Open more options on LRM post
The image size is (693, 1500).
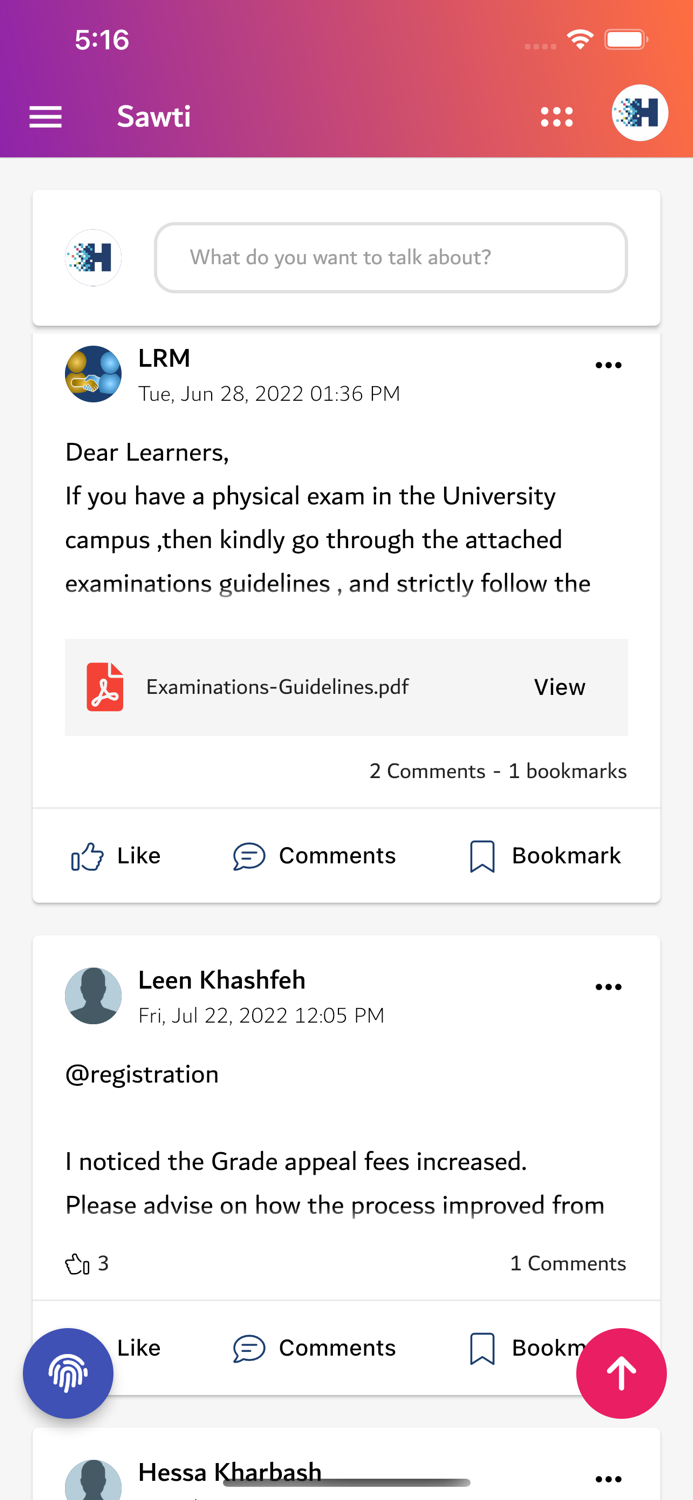(608, 366)
